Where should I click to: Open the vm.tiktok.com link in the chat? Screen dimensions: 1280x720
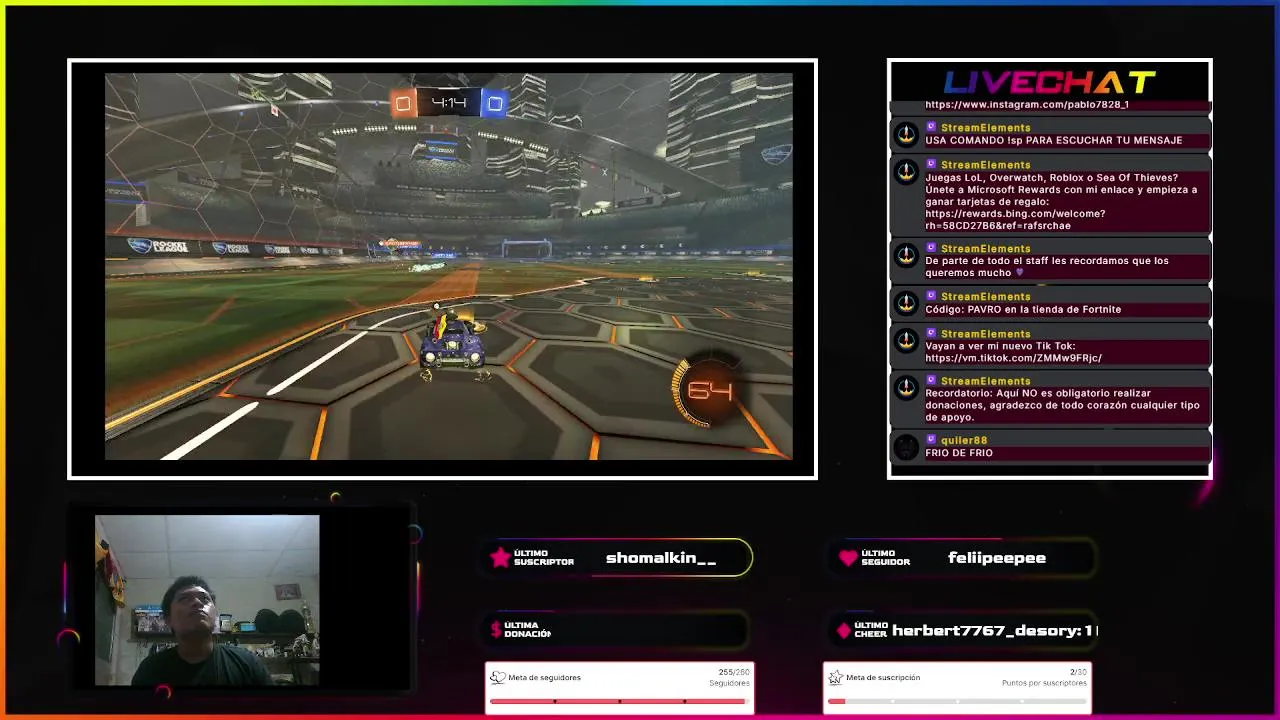[x=1013, y=358]
